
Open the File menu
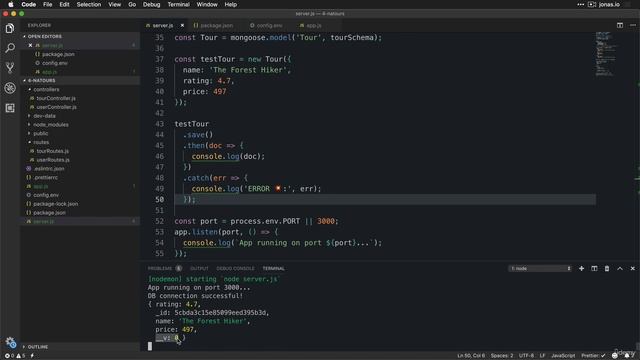click(x=48, y=4)
